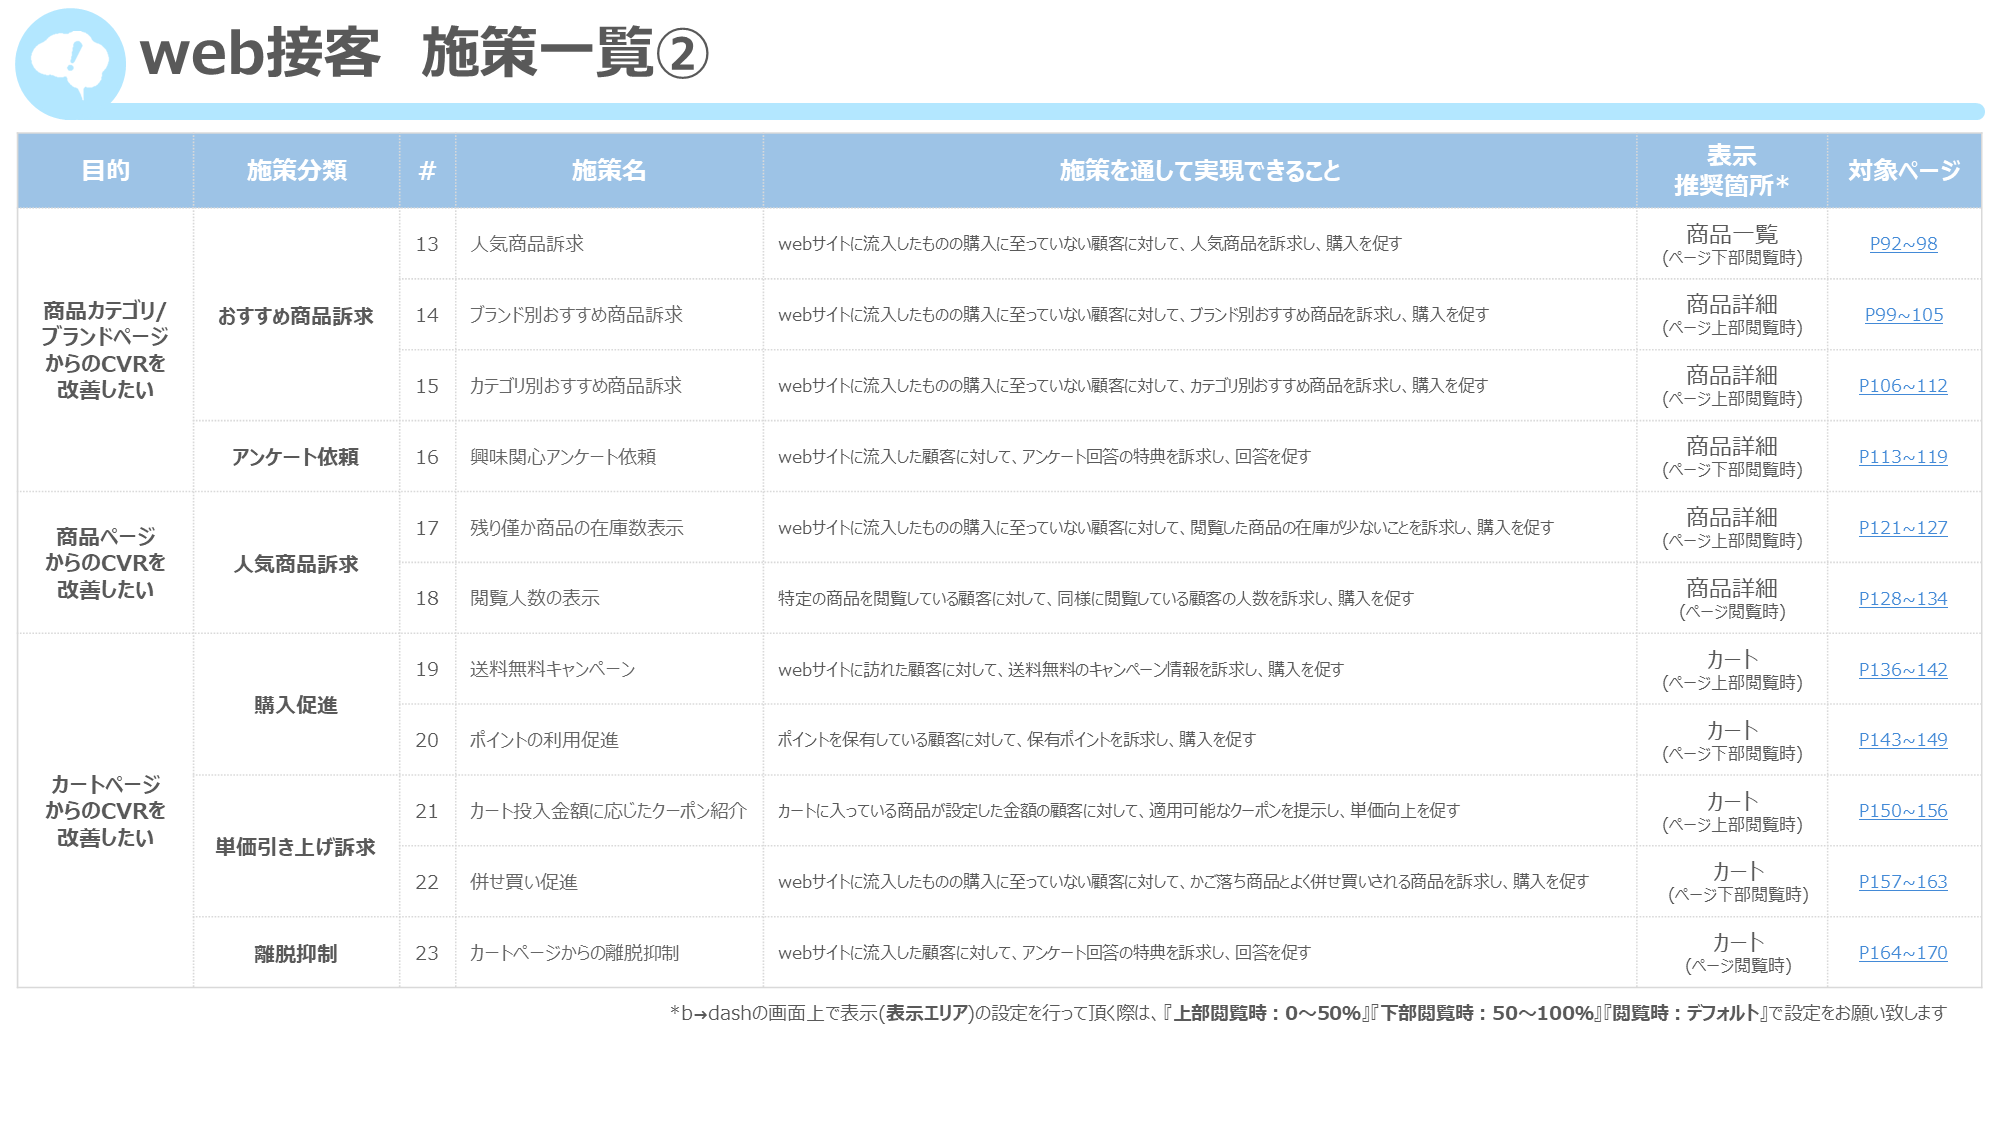Screen dimensions: 2000x1125
Task: Open page link P143~149
Action: pyautogui.click(x=1903, y=740)
